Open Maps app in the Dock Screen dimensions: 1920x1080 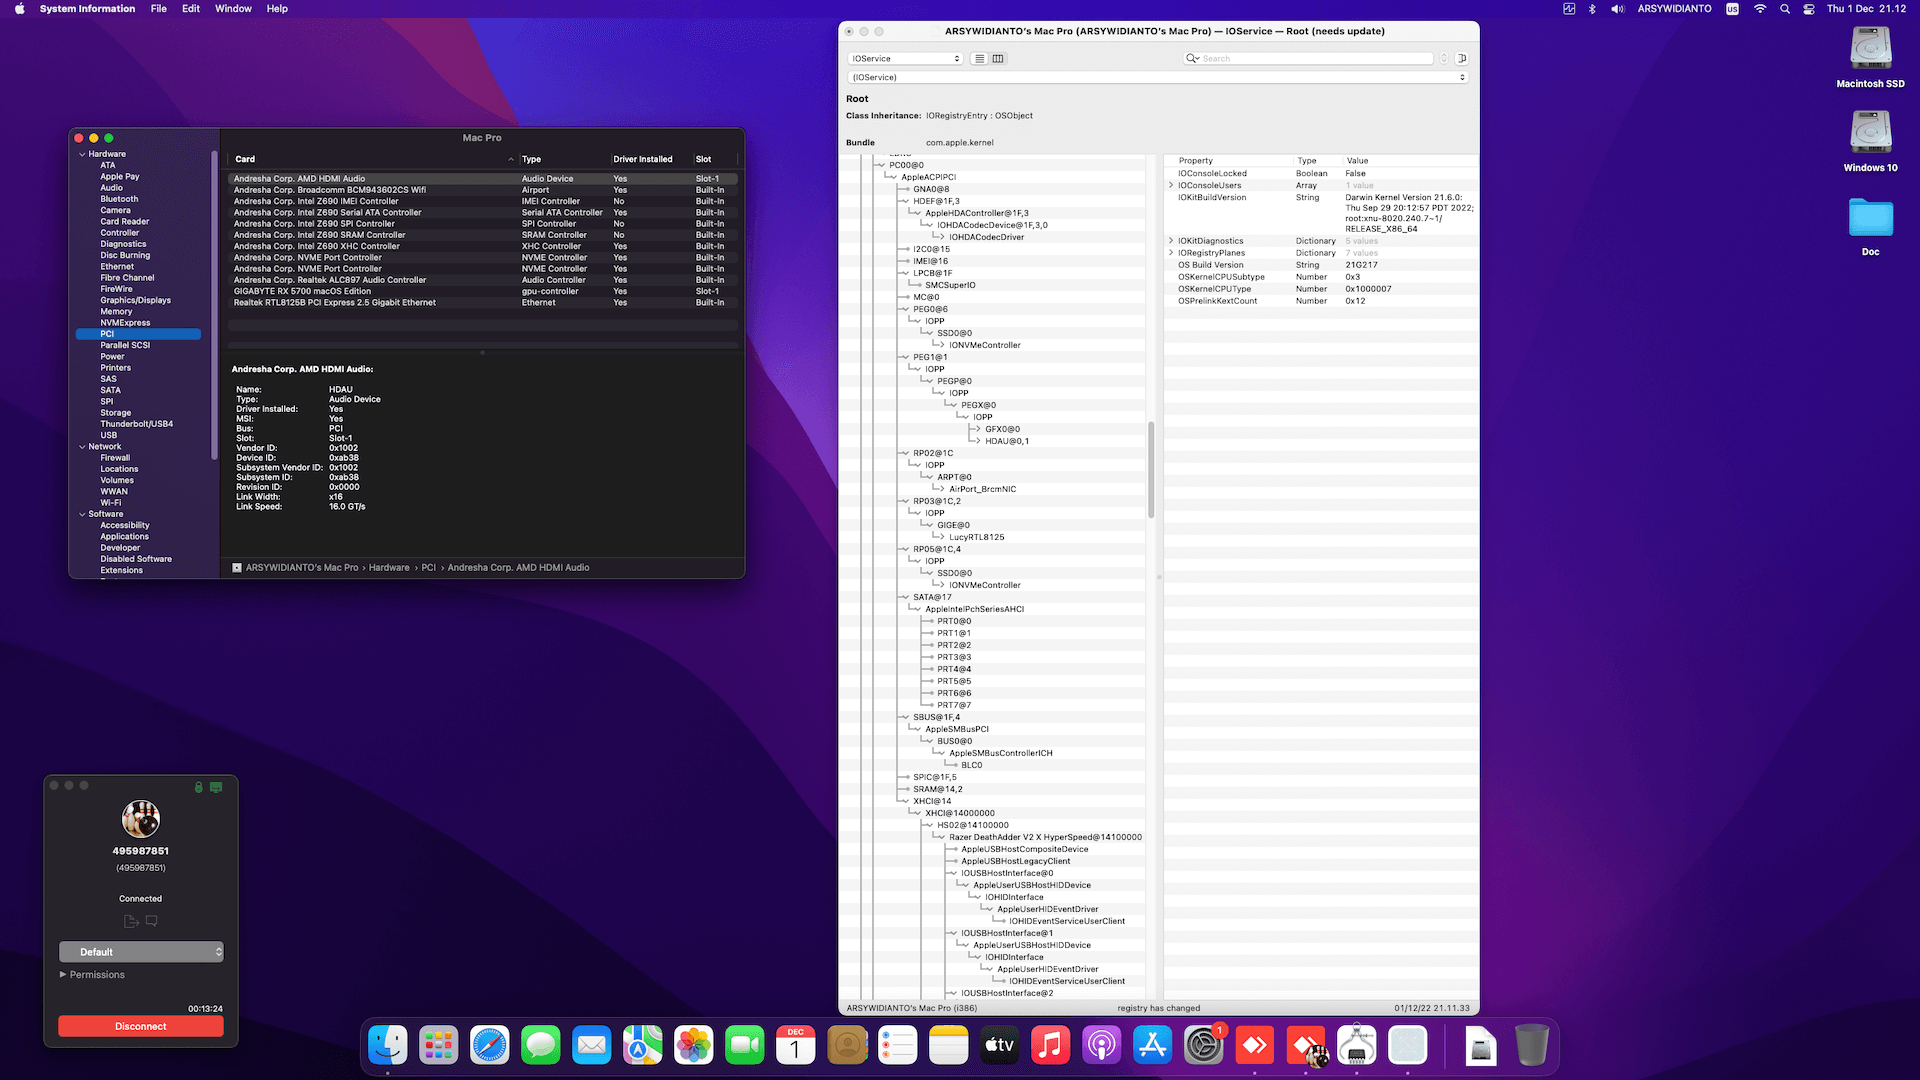643,1046
